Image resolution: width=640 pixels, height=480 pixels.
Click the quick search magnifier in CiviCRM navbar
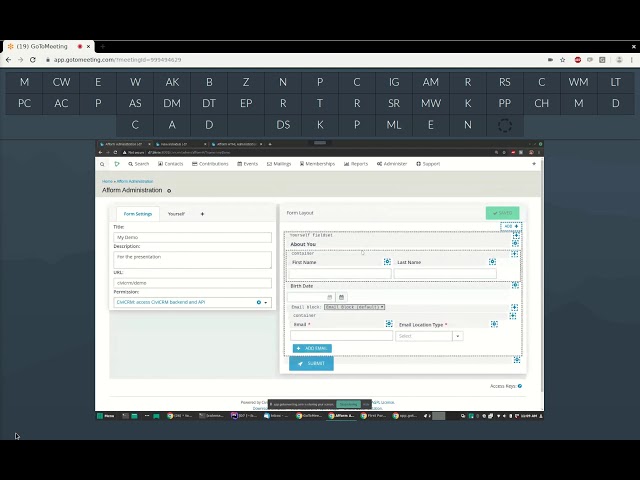point(102,164)
